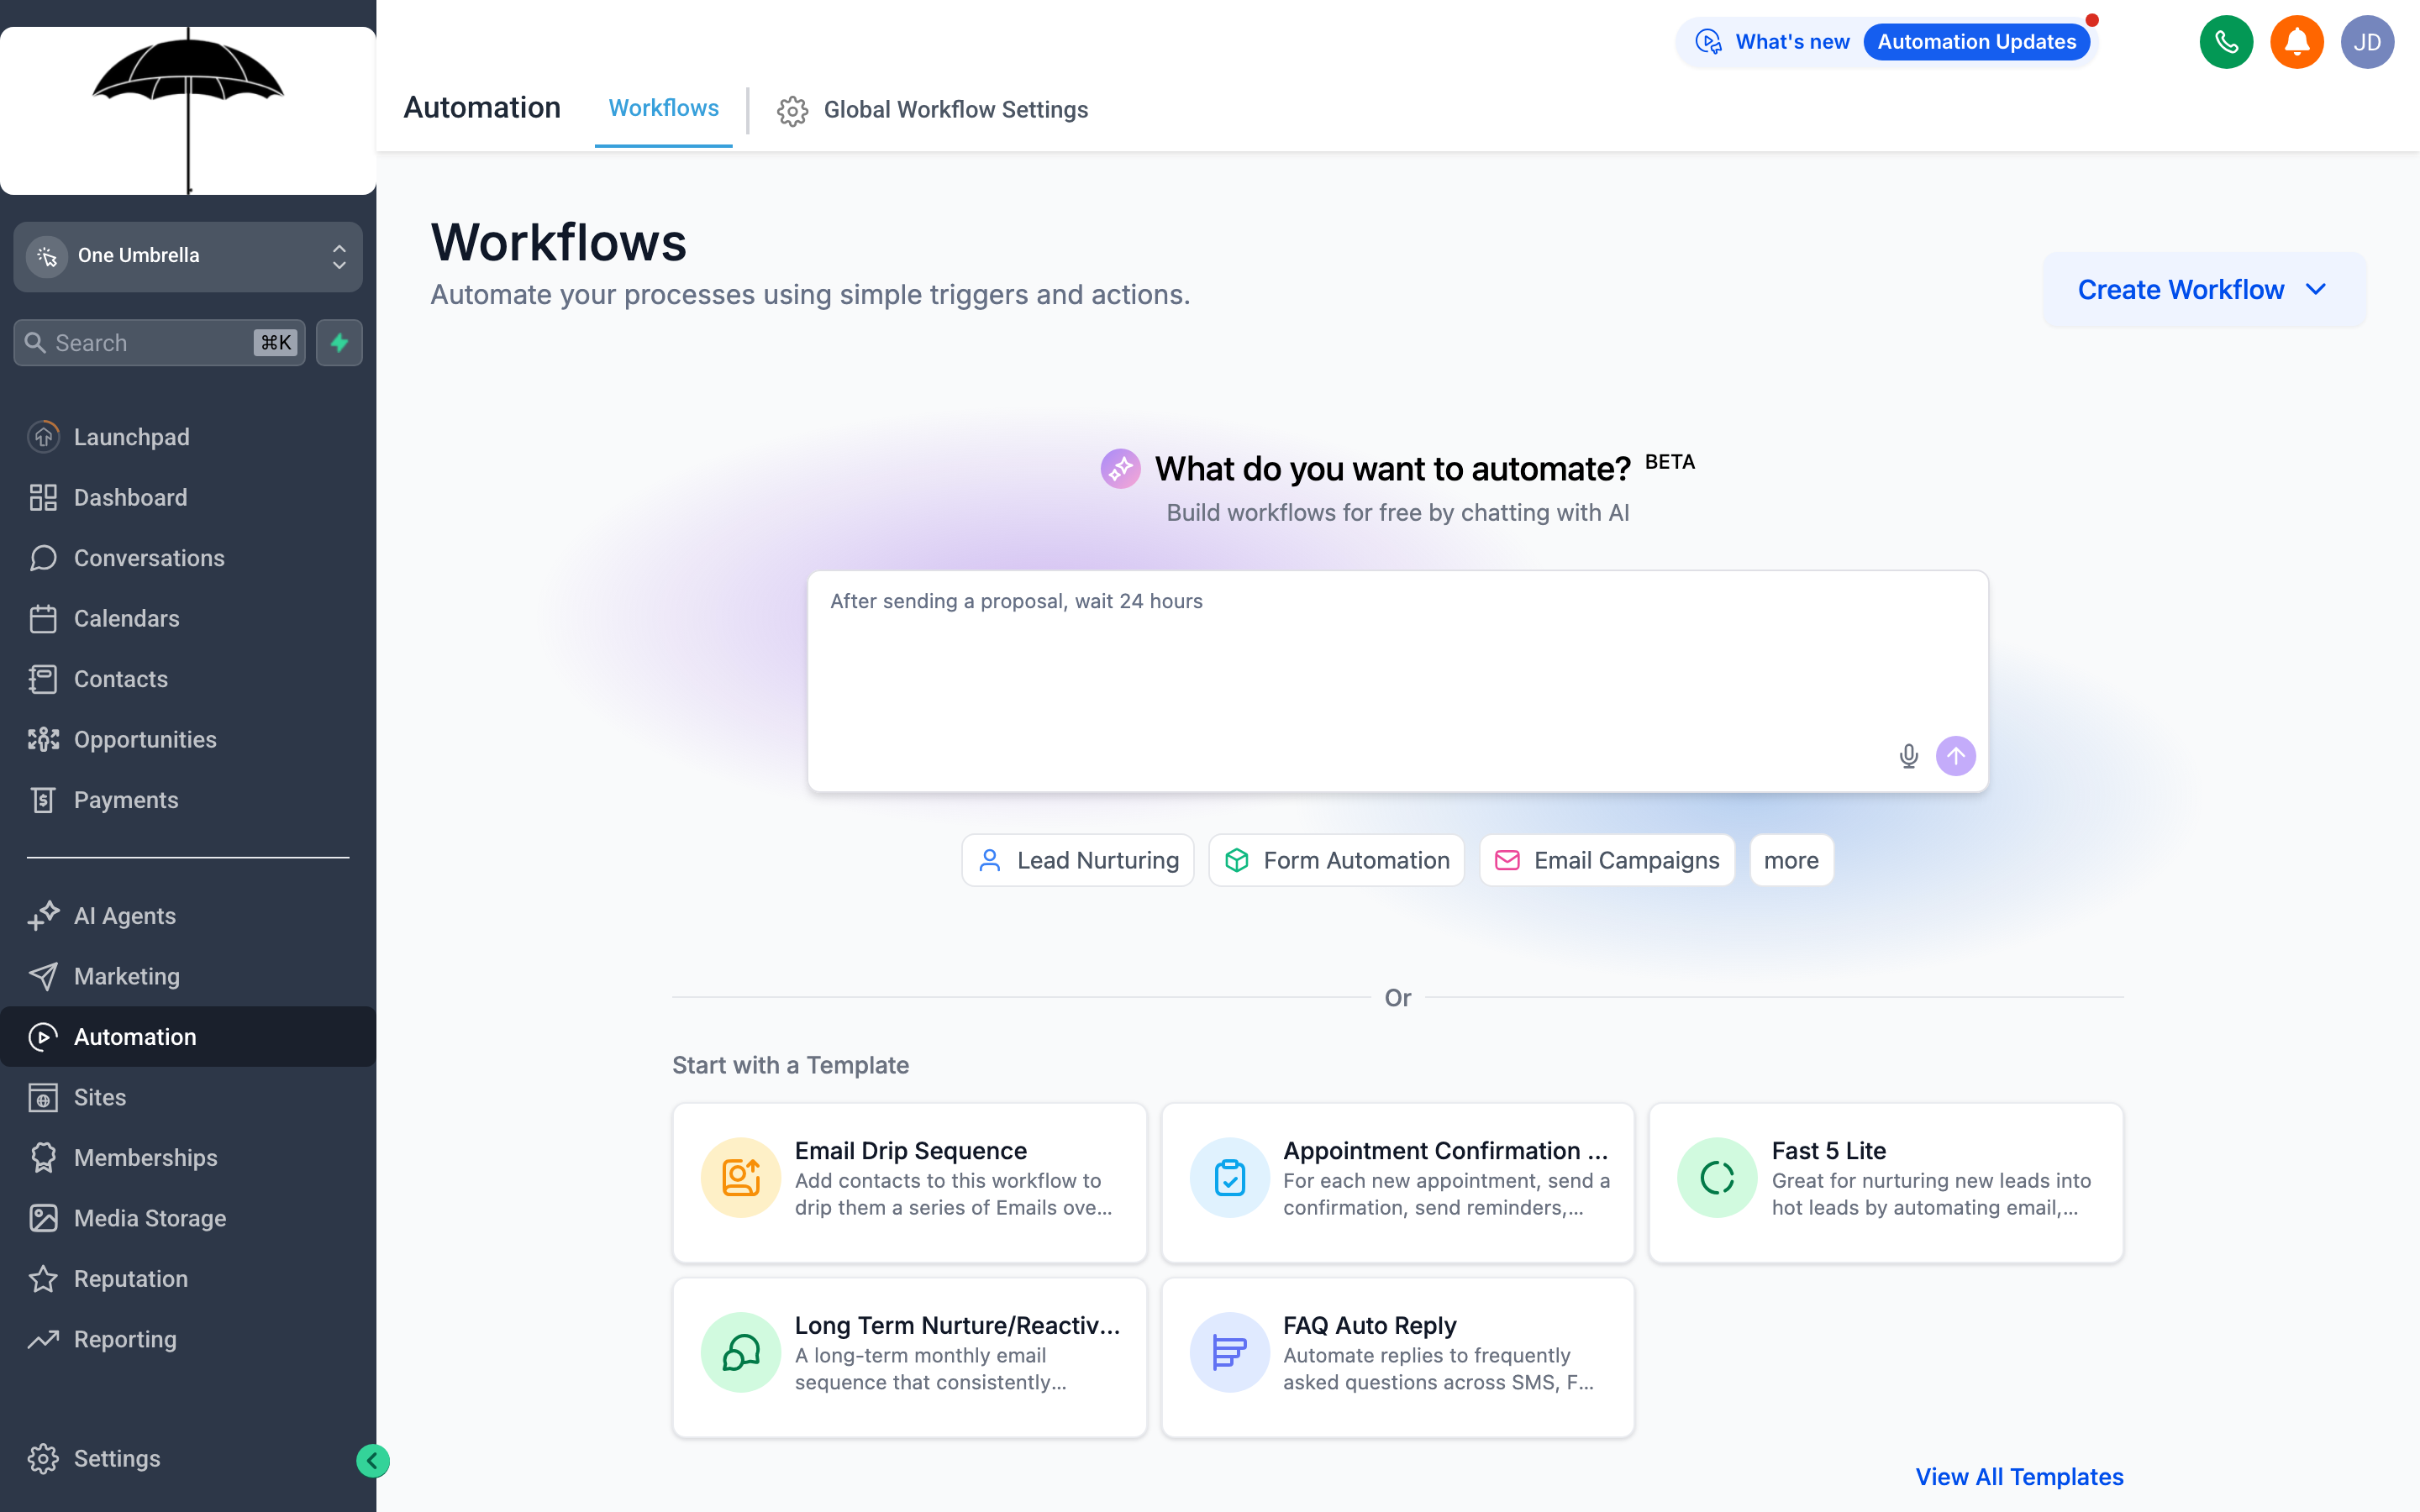Expand the One Umbrella account switcher

pyautogui.click(x=188, y=256)
